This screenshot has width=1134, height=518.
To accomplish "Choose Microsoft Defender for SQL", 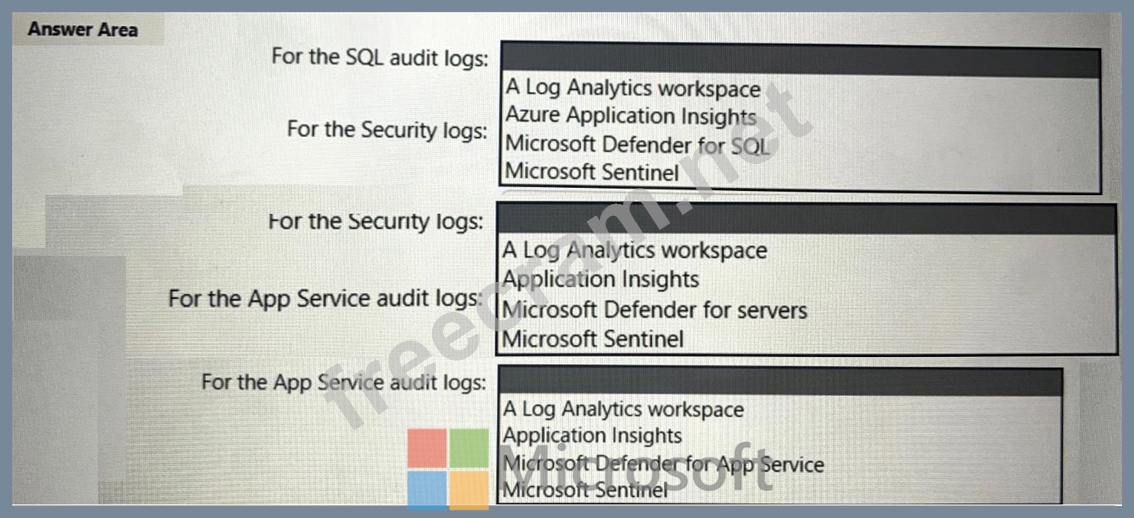I will tap(637, 144).
